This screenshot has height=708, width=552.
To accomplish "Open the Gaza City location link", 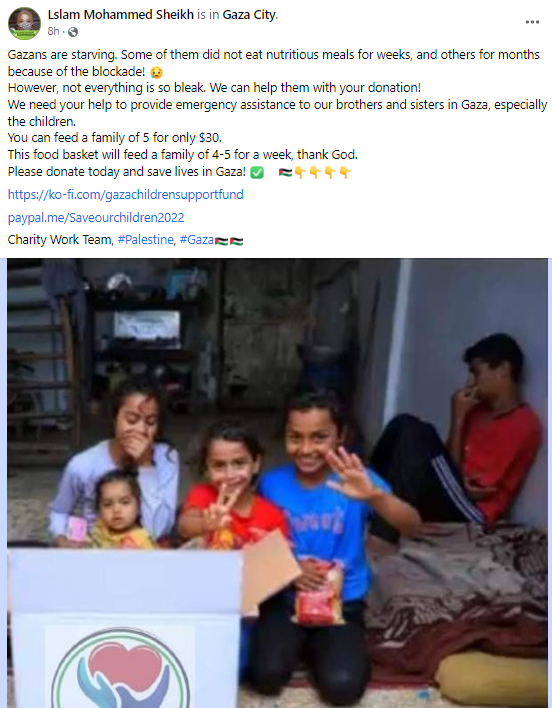I will [x=249, y=15].
